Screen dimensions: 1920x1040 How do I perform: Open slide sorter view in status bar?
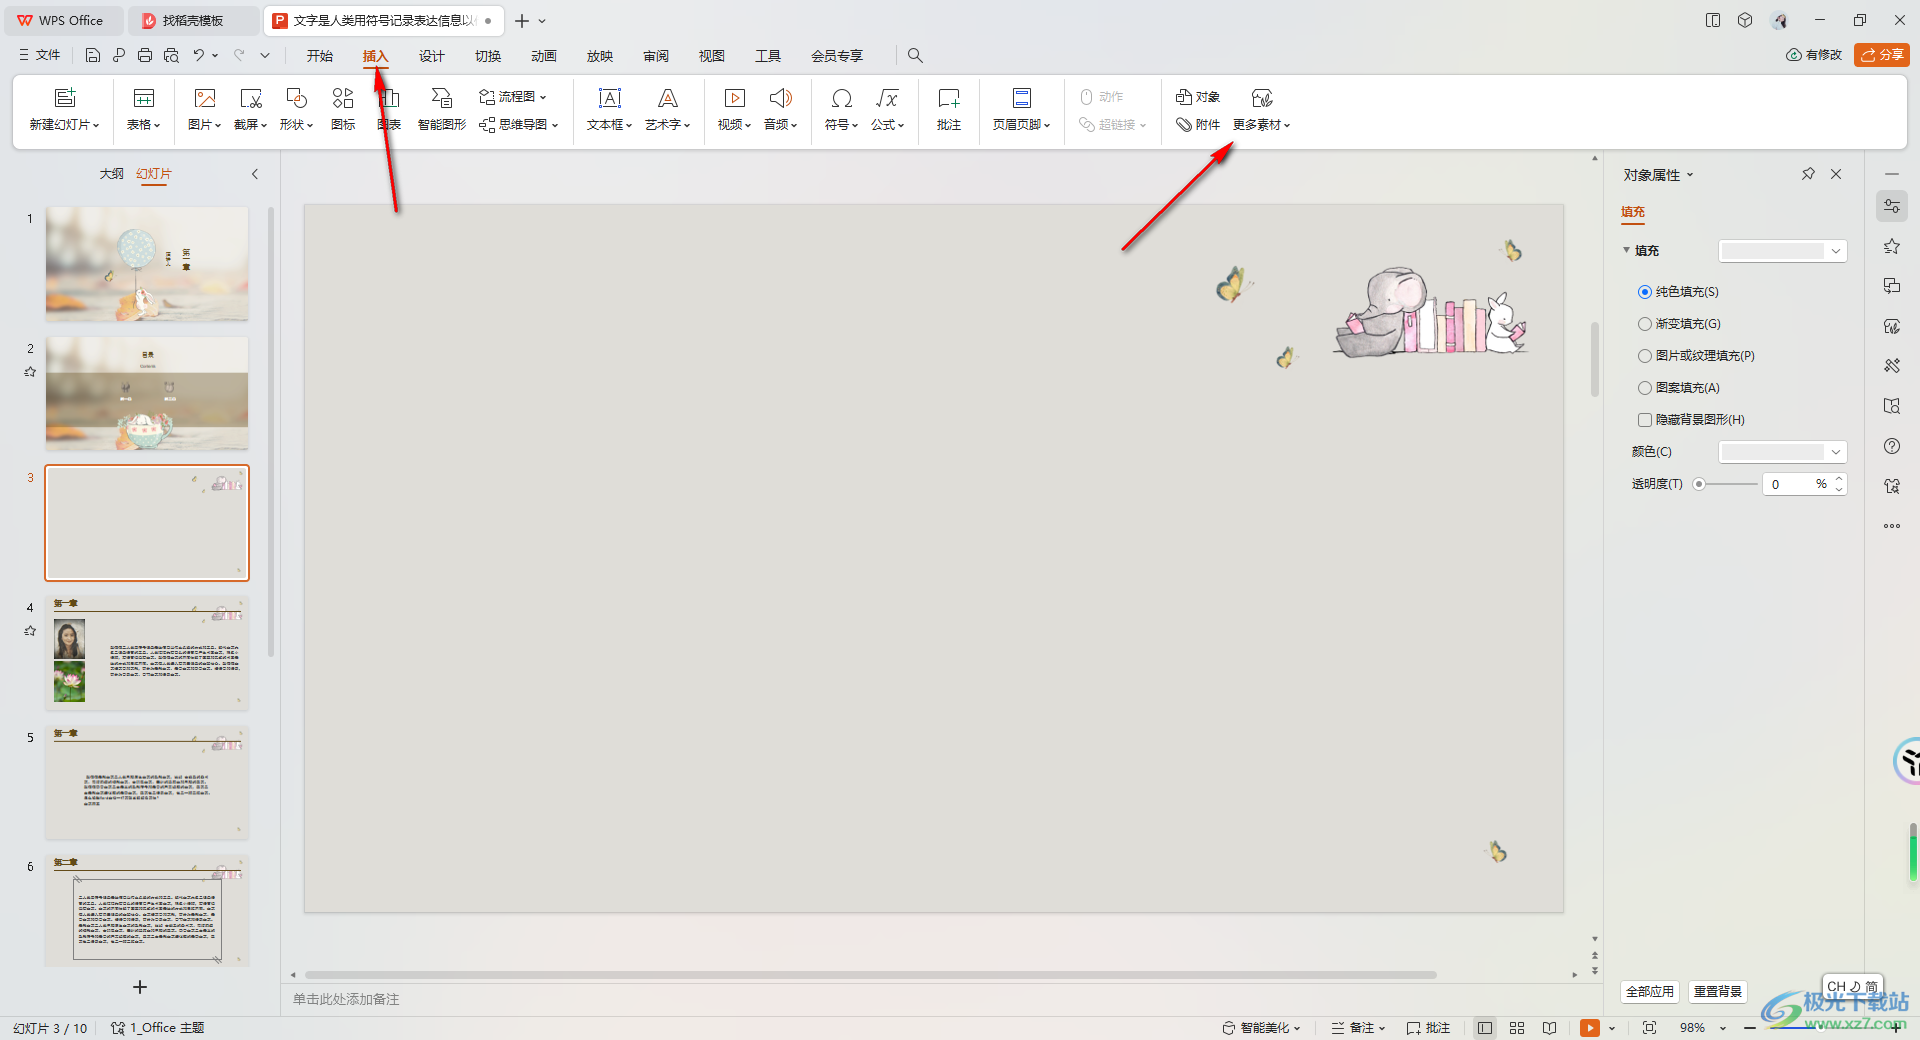(x=1517, y=1028)
